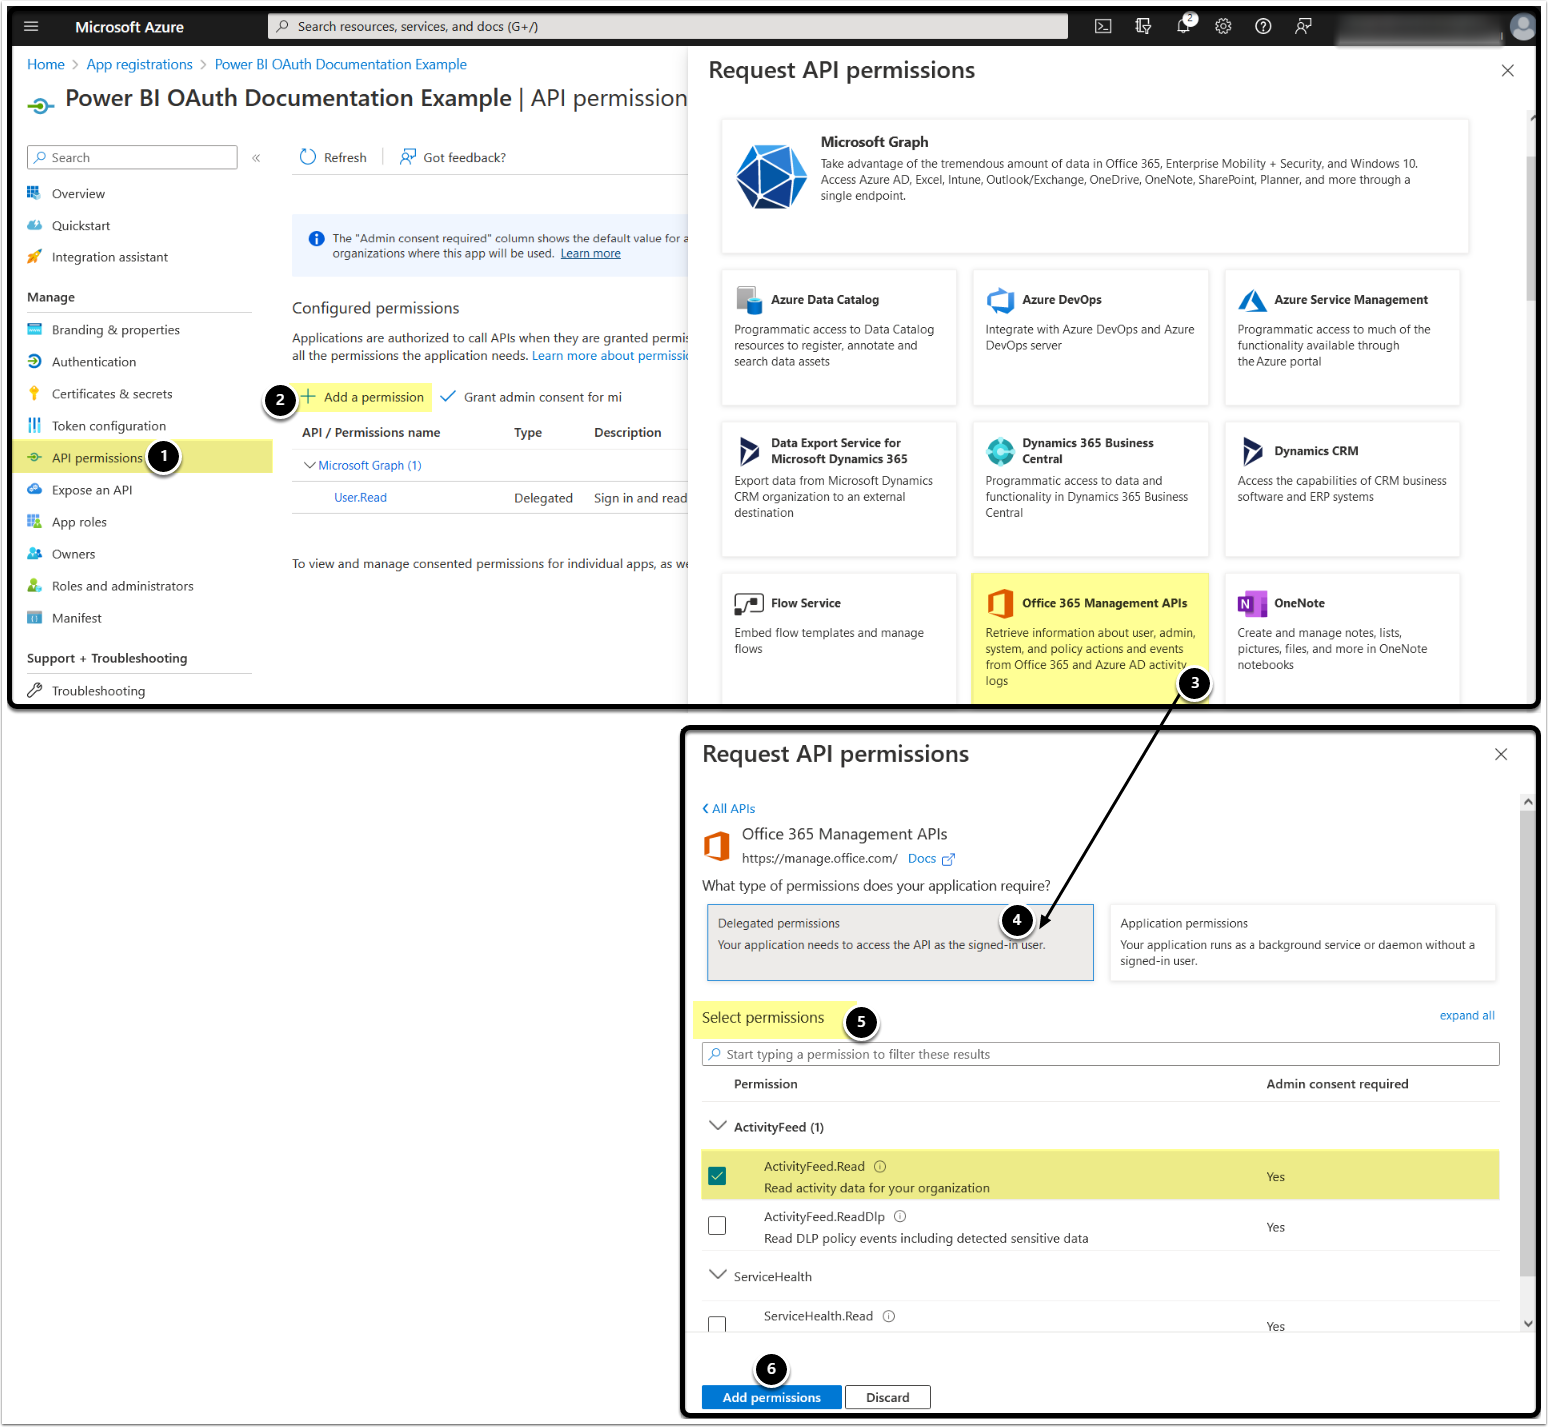Click Got feedback? in the toolbar
1548x1427 pixels.
pos(453,157)
